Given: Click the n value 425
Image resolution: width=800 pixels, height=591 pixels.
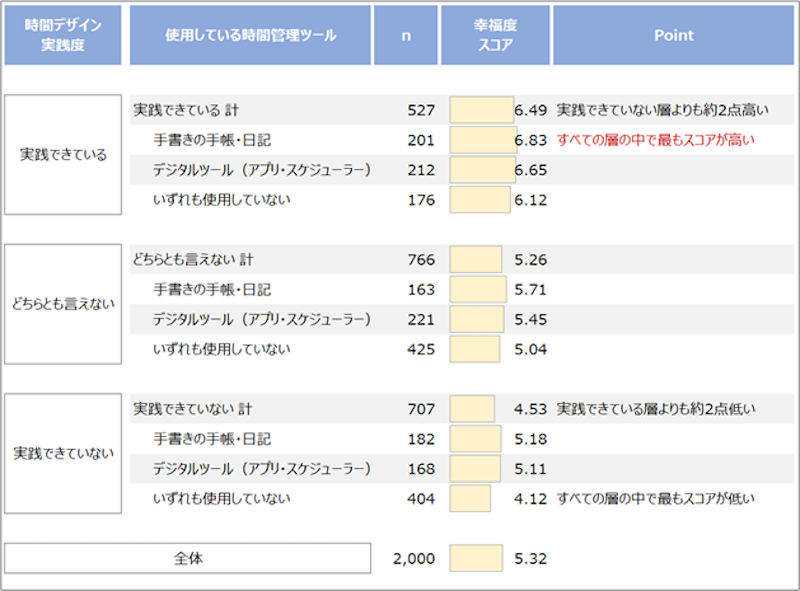Looking at the screenshot, I should 421,349.
